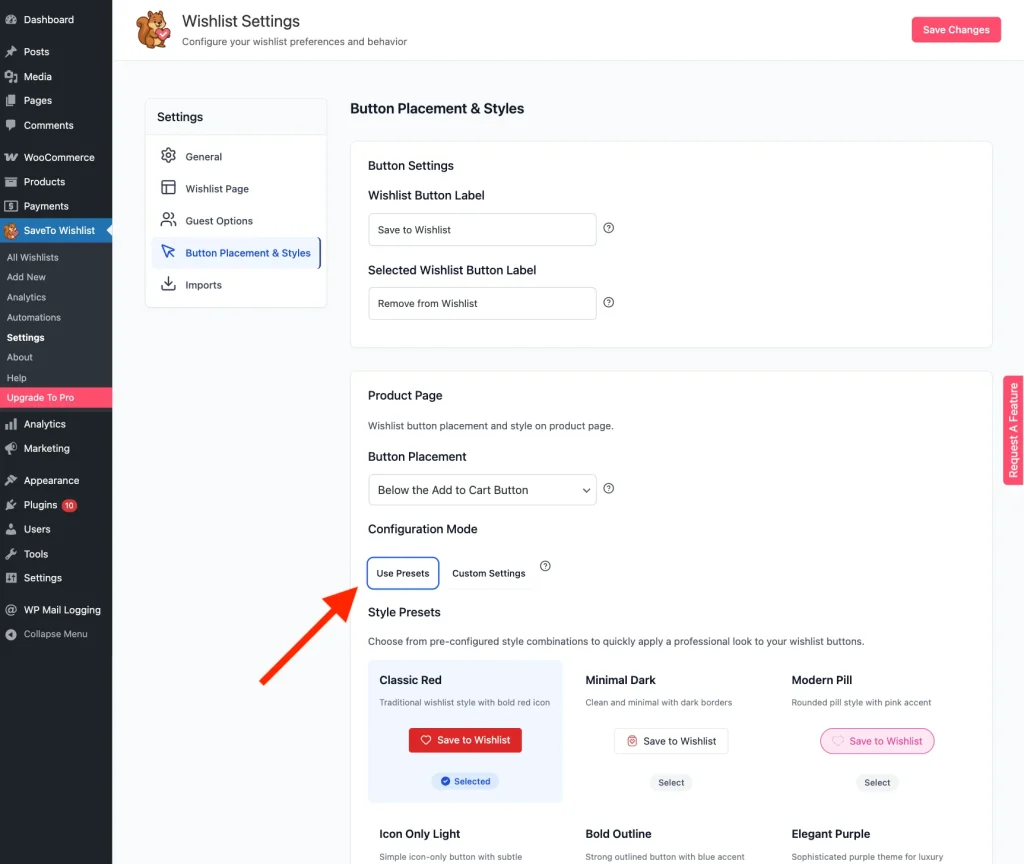This screenshot has width=1024, height=864.
Task: Click help icon next to Button Placement dropdown
Action: (x=609, y=489)
